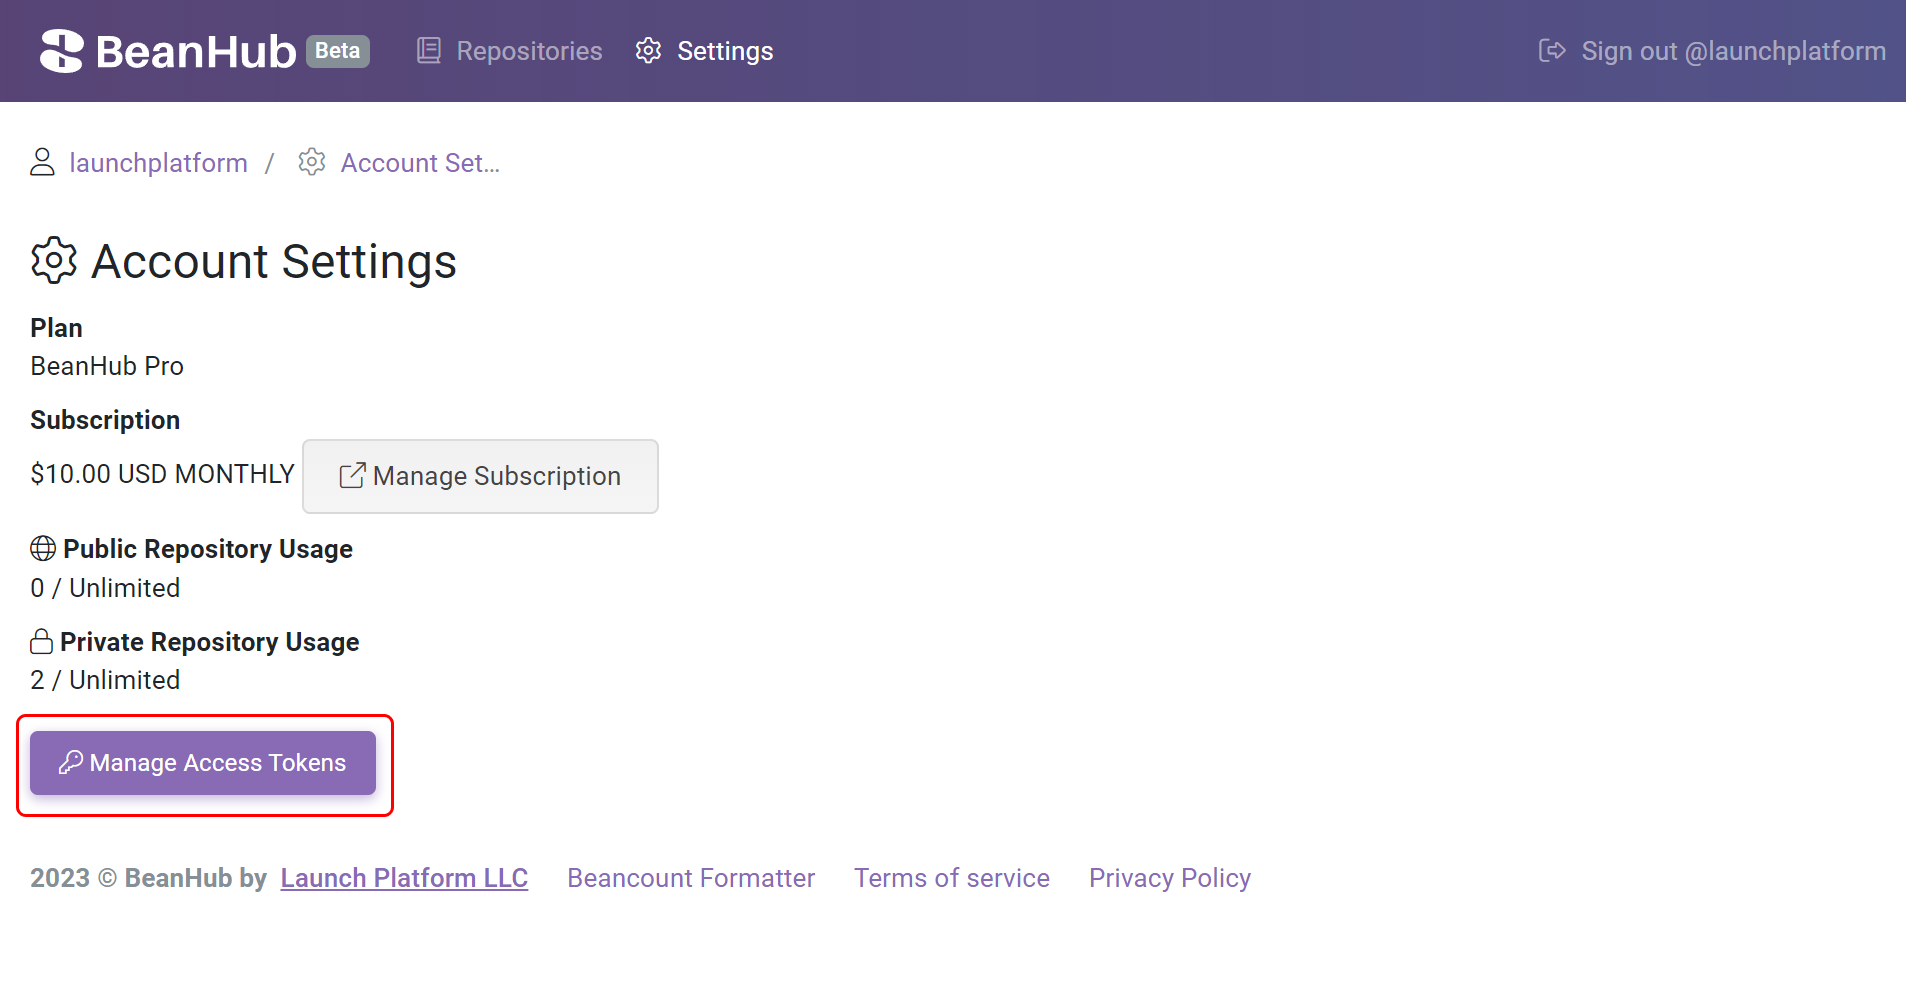Click the sign out arrow icon
Image resolution: width=1906 pixels, height=992 pixels.
1552,51
